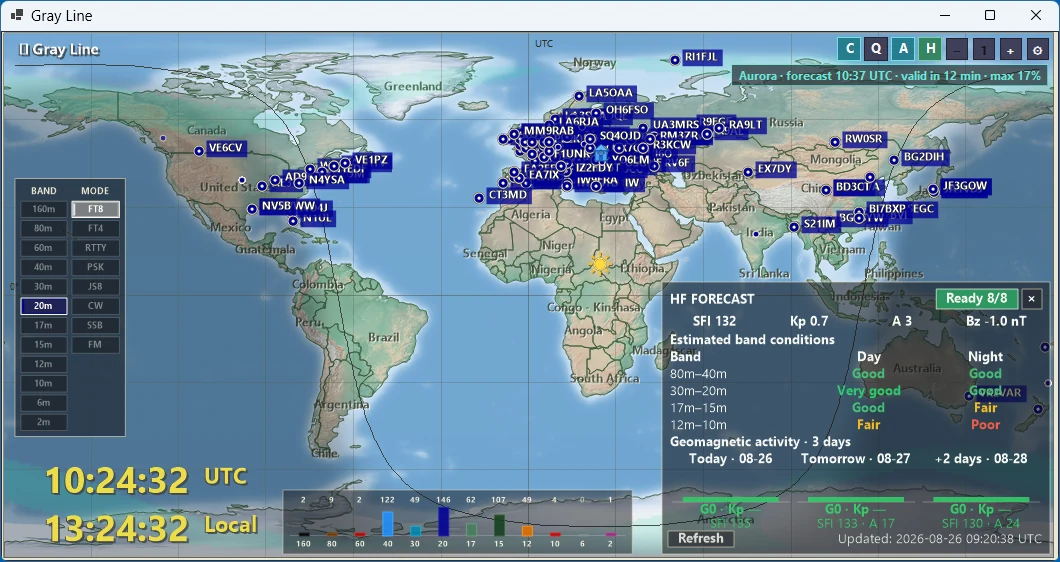1060x562 pixels.
Task: Select the 60m band
Action: tap(43, 248)
